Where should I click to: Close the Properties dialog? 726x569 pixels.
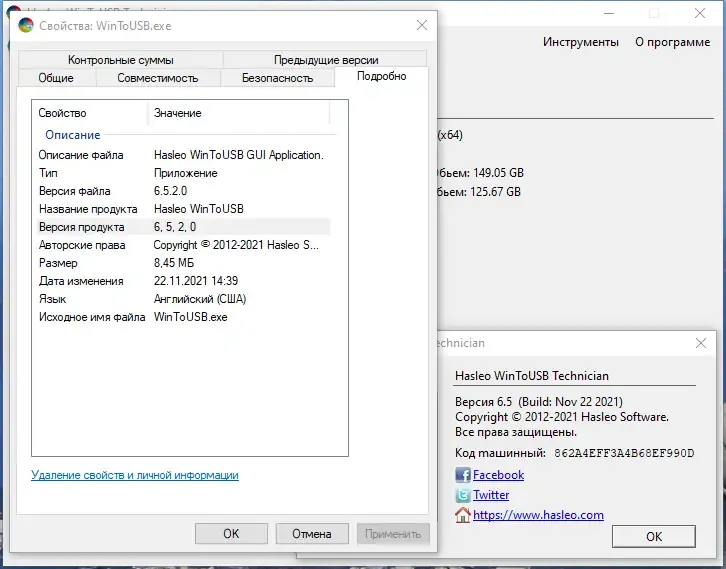click(x=422, y=25)
